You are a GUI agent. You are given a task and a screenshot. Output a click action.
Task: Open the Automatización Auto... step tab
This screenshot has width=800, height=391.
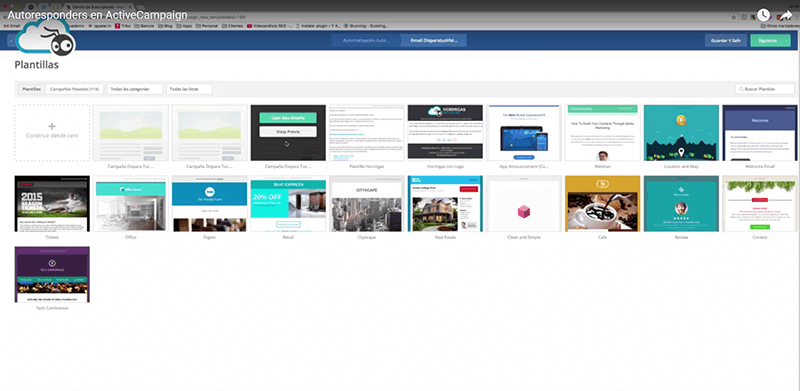tap(366, 40)
